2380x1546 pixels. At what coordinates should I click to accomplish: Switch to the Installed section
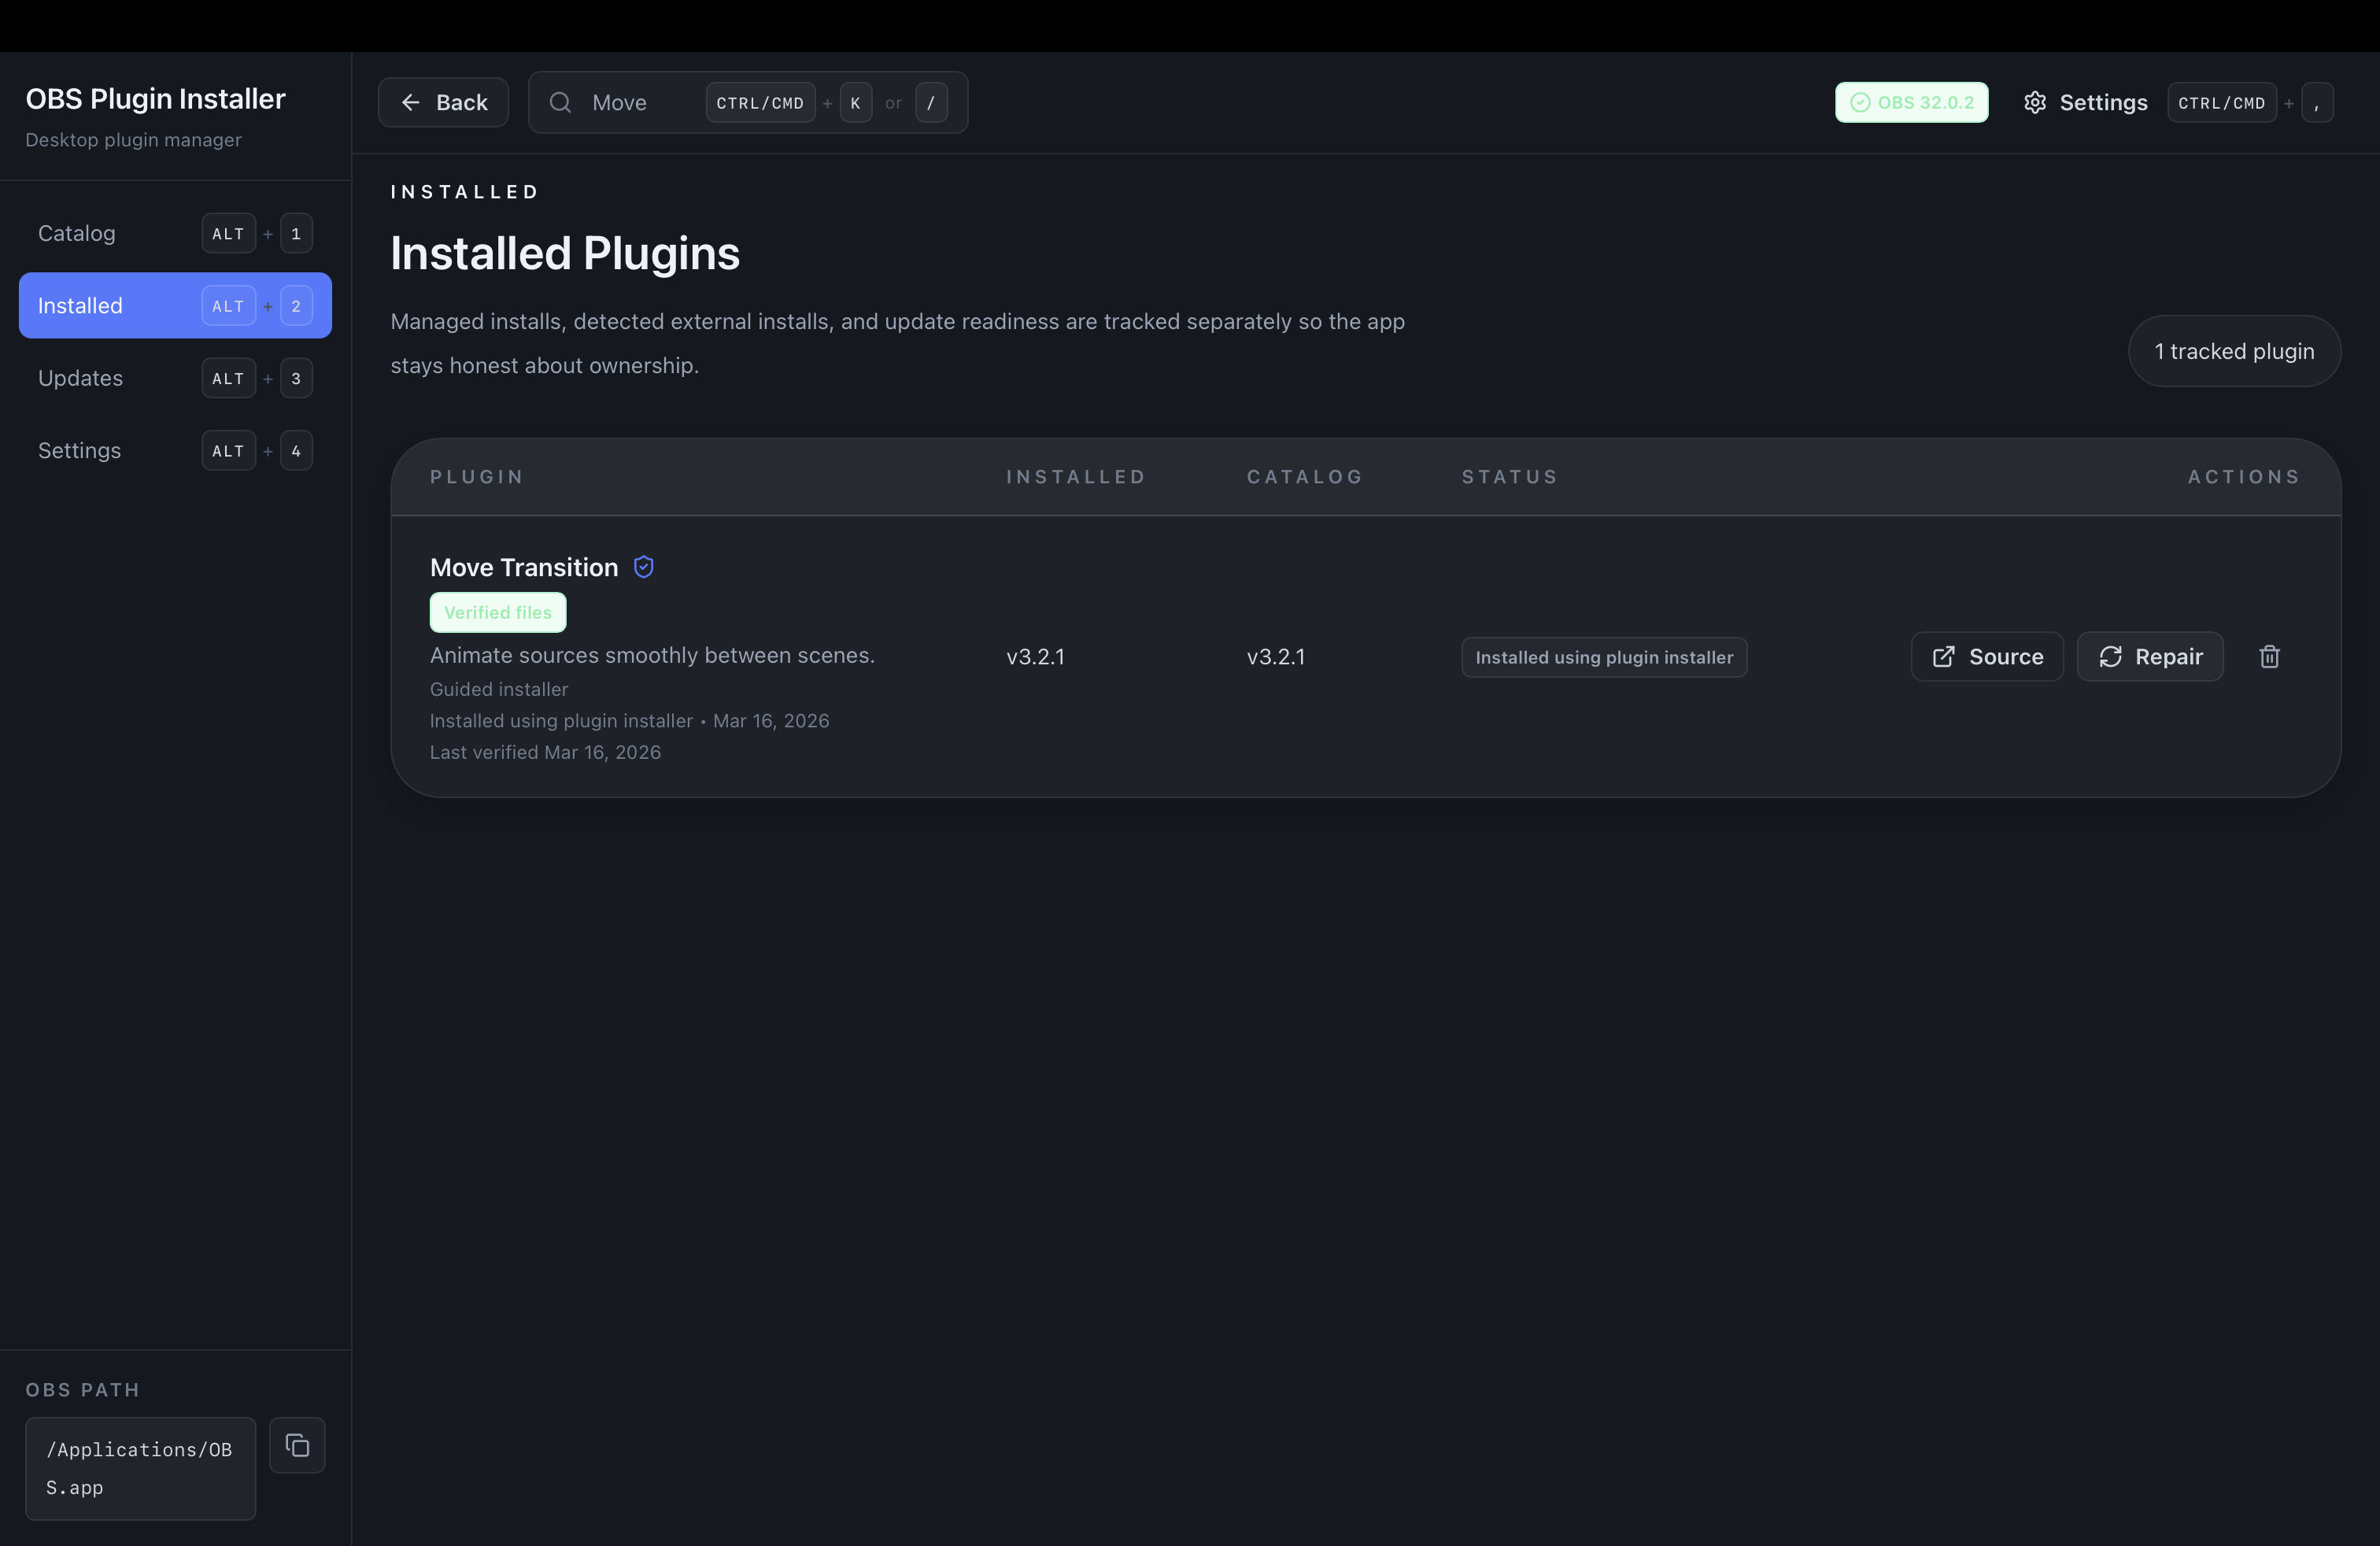(80, 305)
